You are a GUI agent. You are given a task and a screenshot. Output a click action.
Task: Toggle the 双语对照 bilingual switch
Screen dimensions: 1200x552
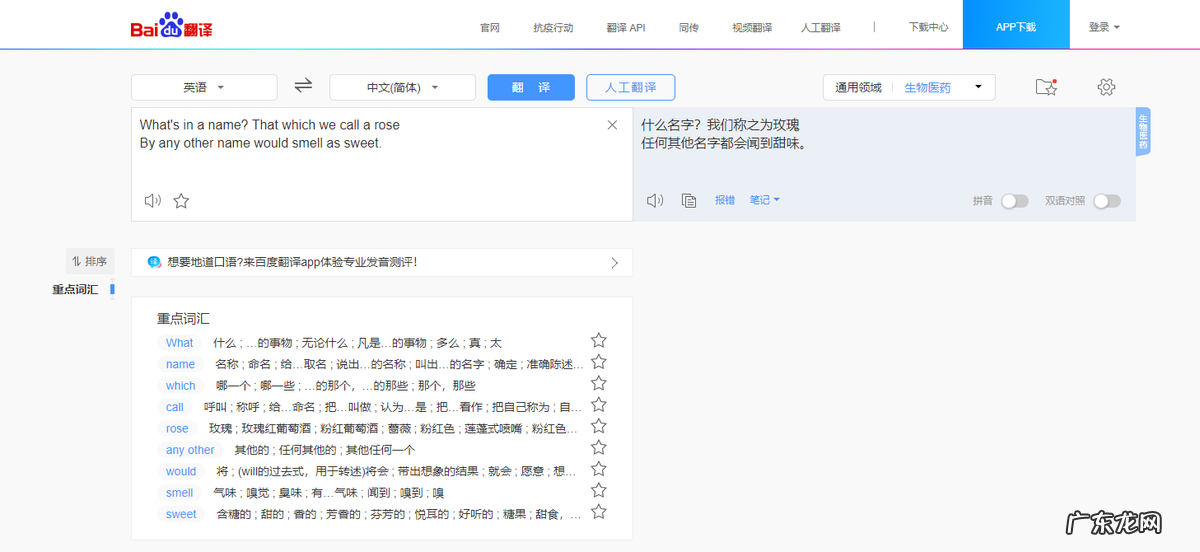[1107, 201]
